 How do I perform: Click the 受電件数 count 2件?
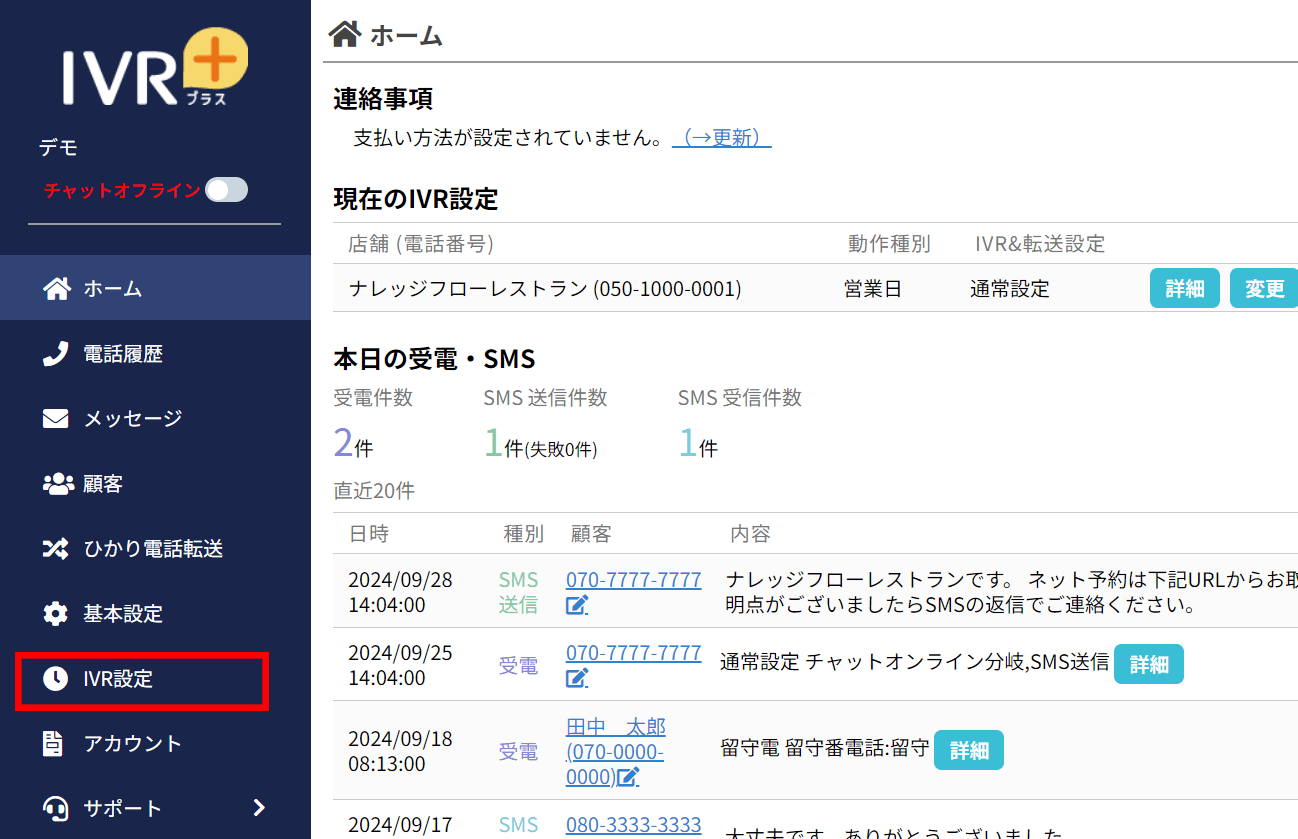(353, 443)
